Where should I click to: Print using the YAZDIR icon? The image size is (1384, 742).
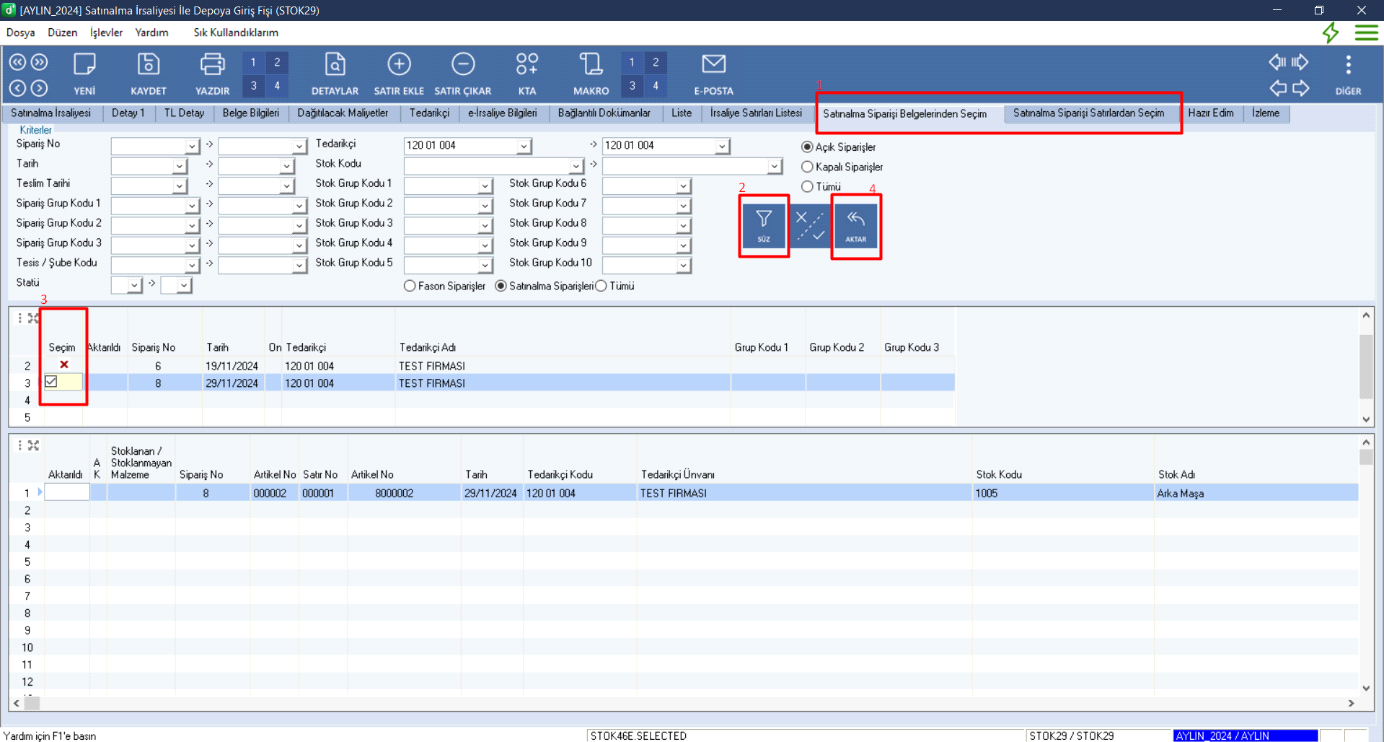pyautogui.click(x=212, y=74)
